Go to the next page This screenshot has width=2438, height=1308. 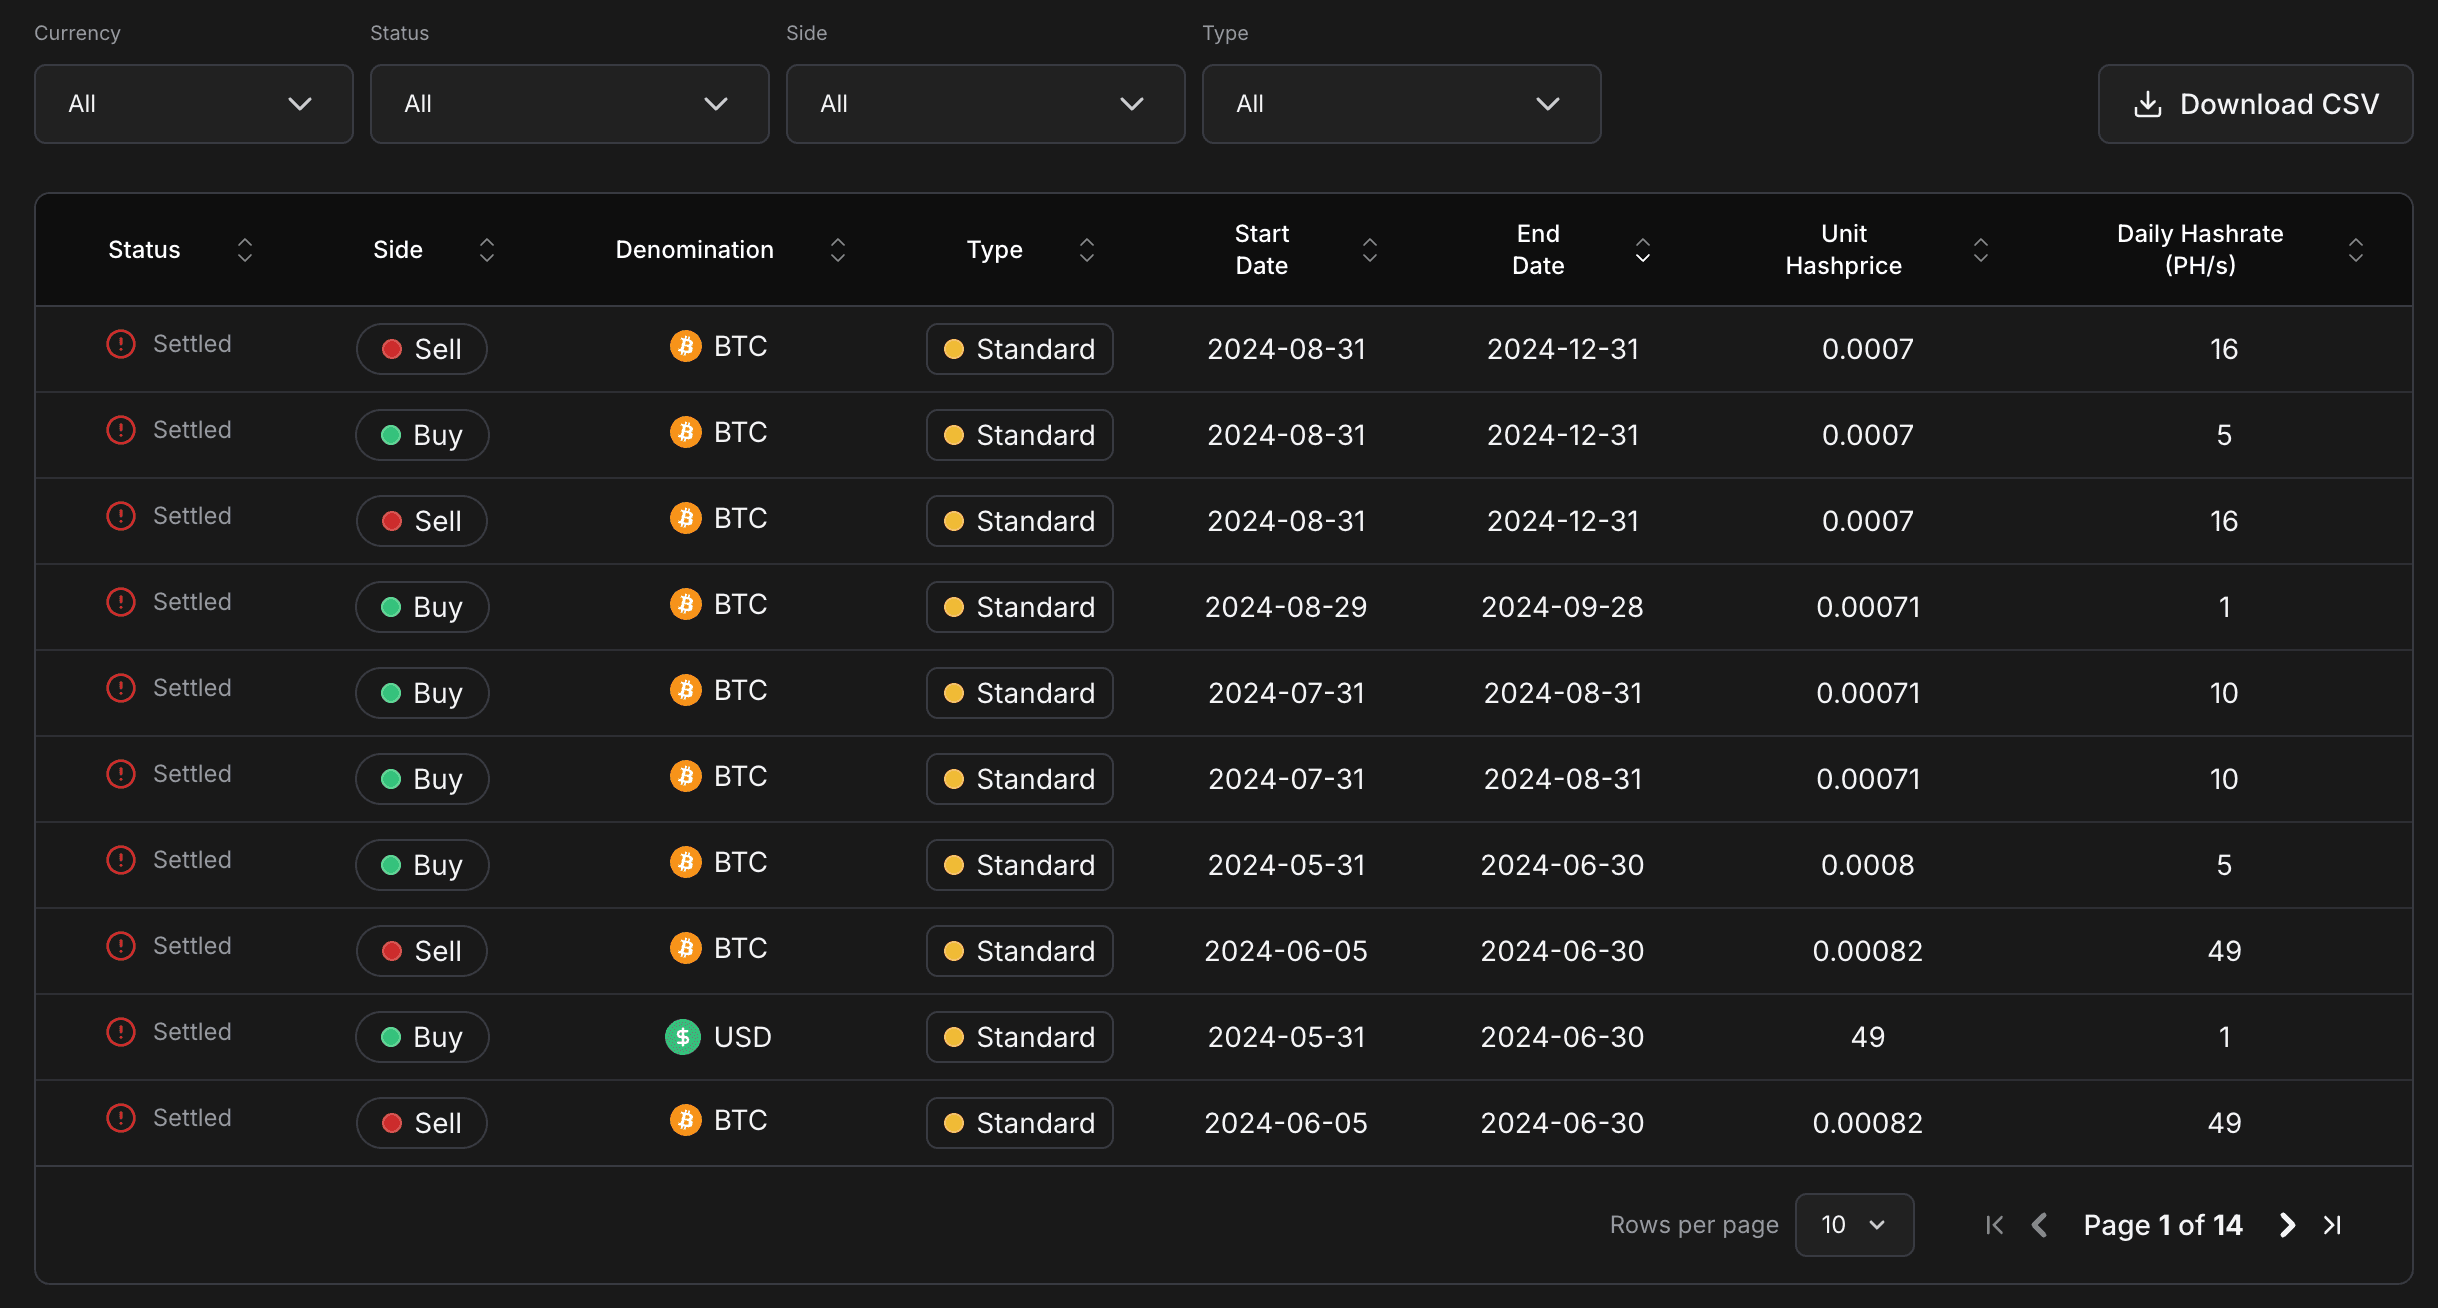pos(2286,1224)
